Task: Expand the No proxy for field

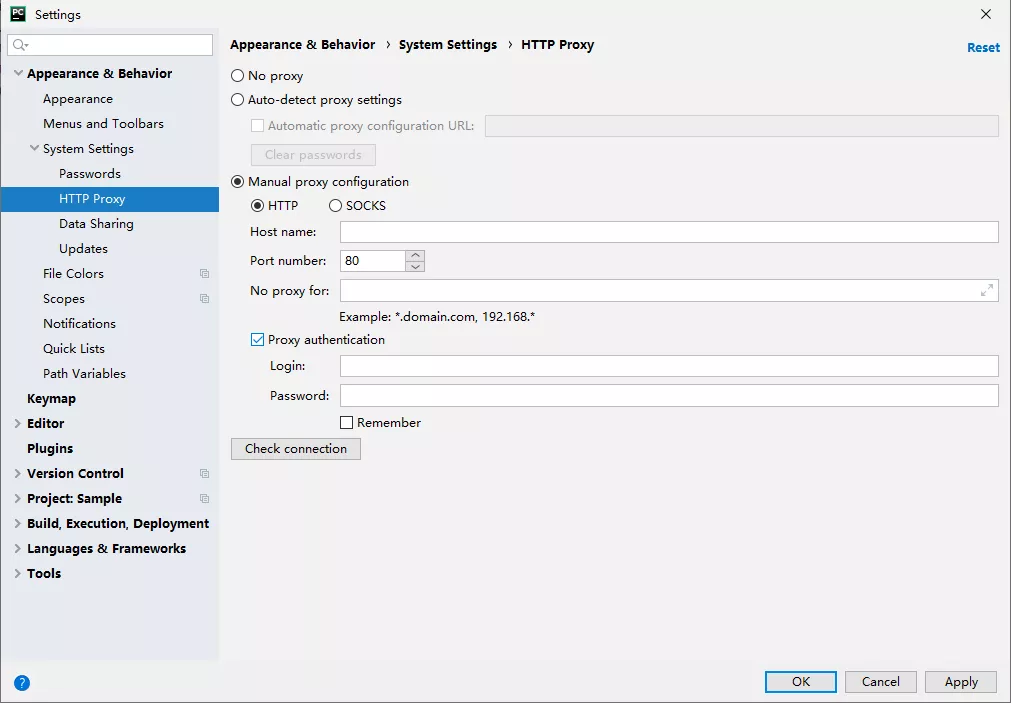Action: (x=986, y=290)
